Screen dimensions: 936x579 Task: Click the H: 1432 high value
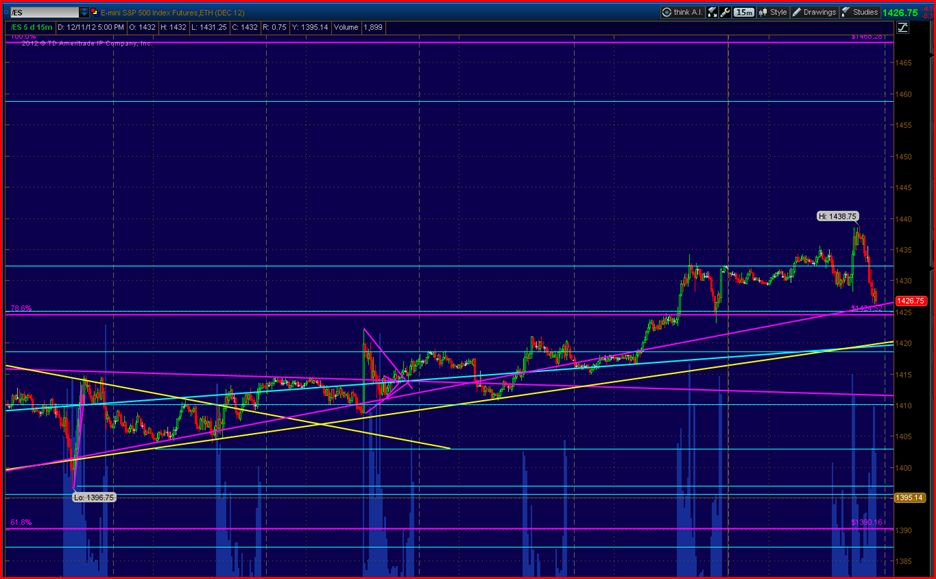point(173,27)
